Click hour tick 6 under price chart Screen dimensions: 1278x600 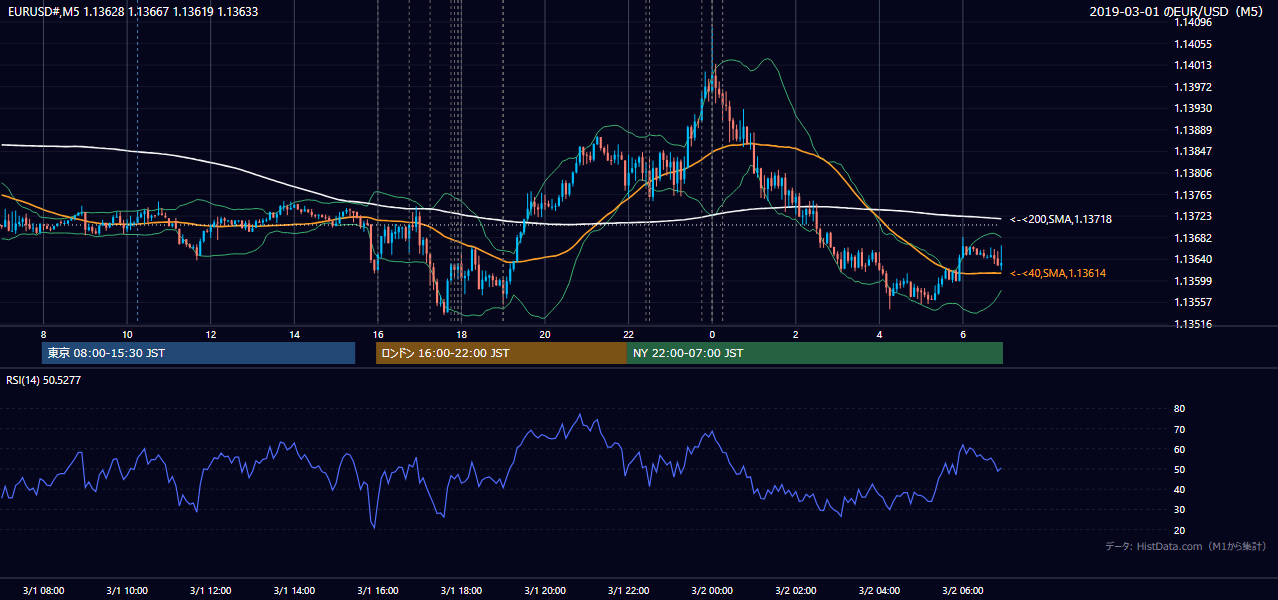tap(963, 334)
